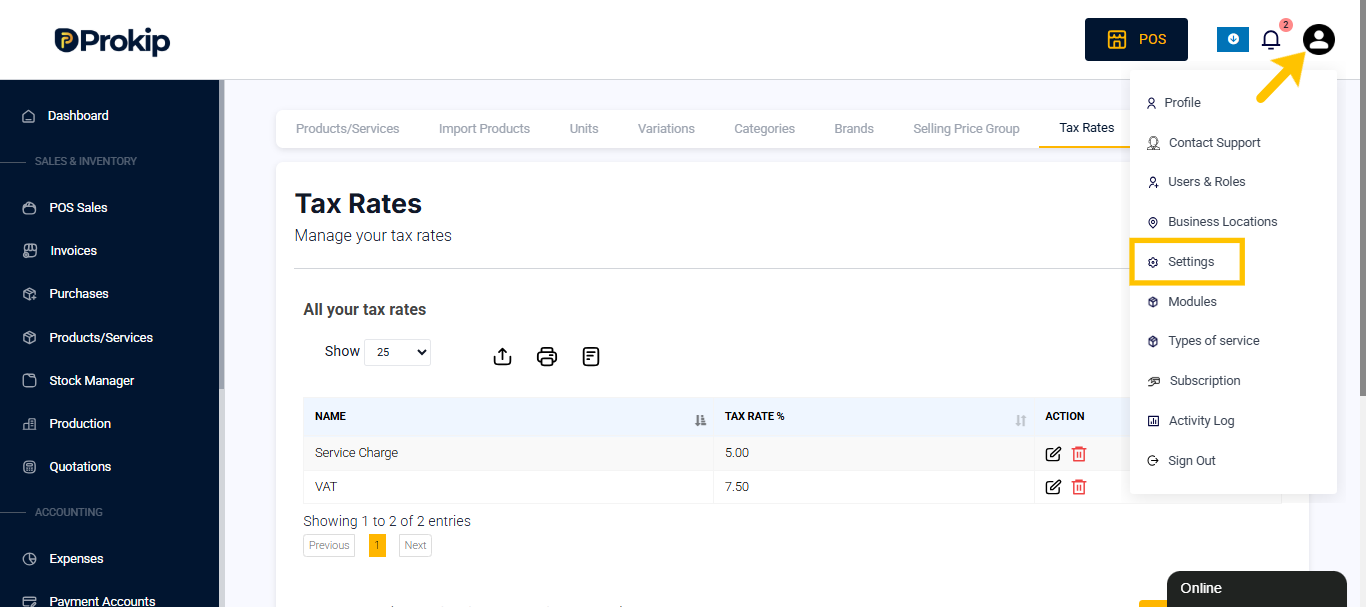The height and width of the screenshot is (607, 1366).
Task: Open the notifications bell icon
Action: 1271,40
